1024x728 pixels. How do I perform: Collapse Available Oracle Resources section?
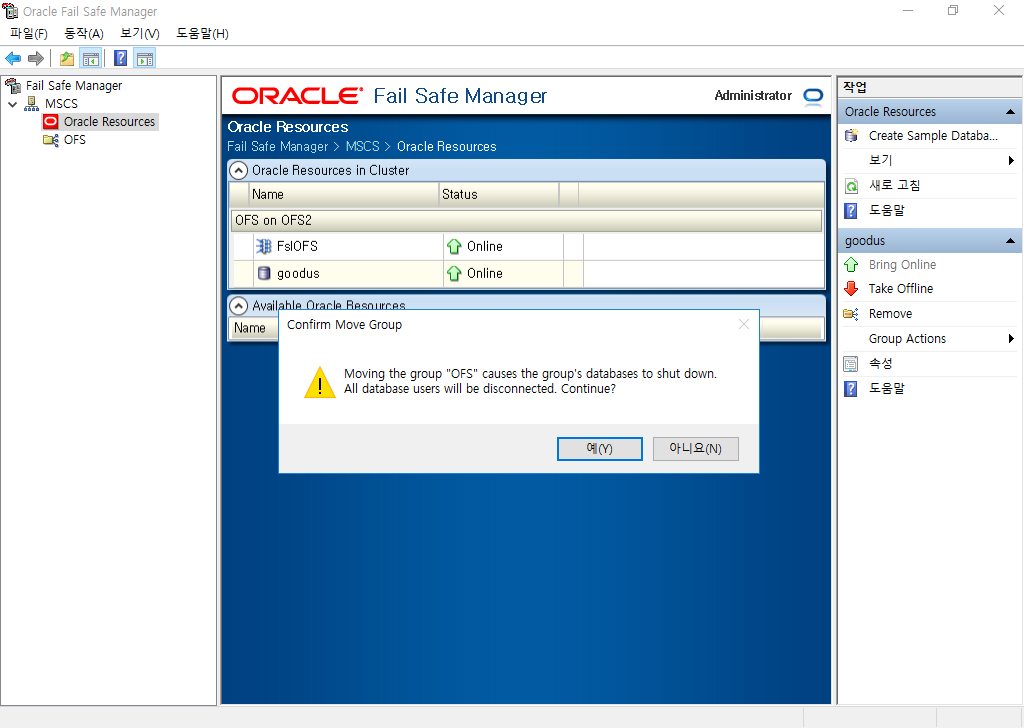click(x=239, y=306)
